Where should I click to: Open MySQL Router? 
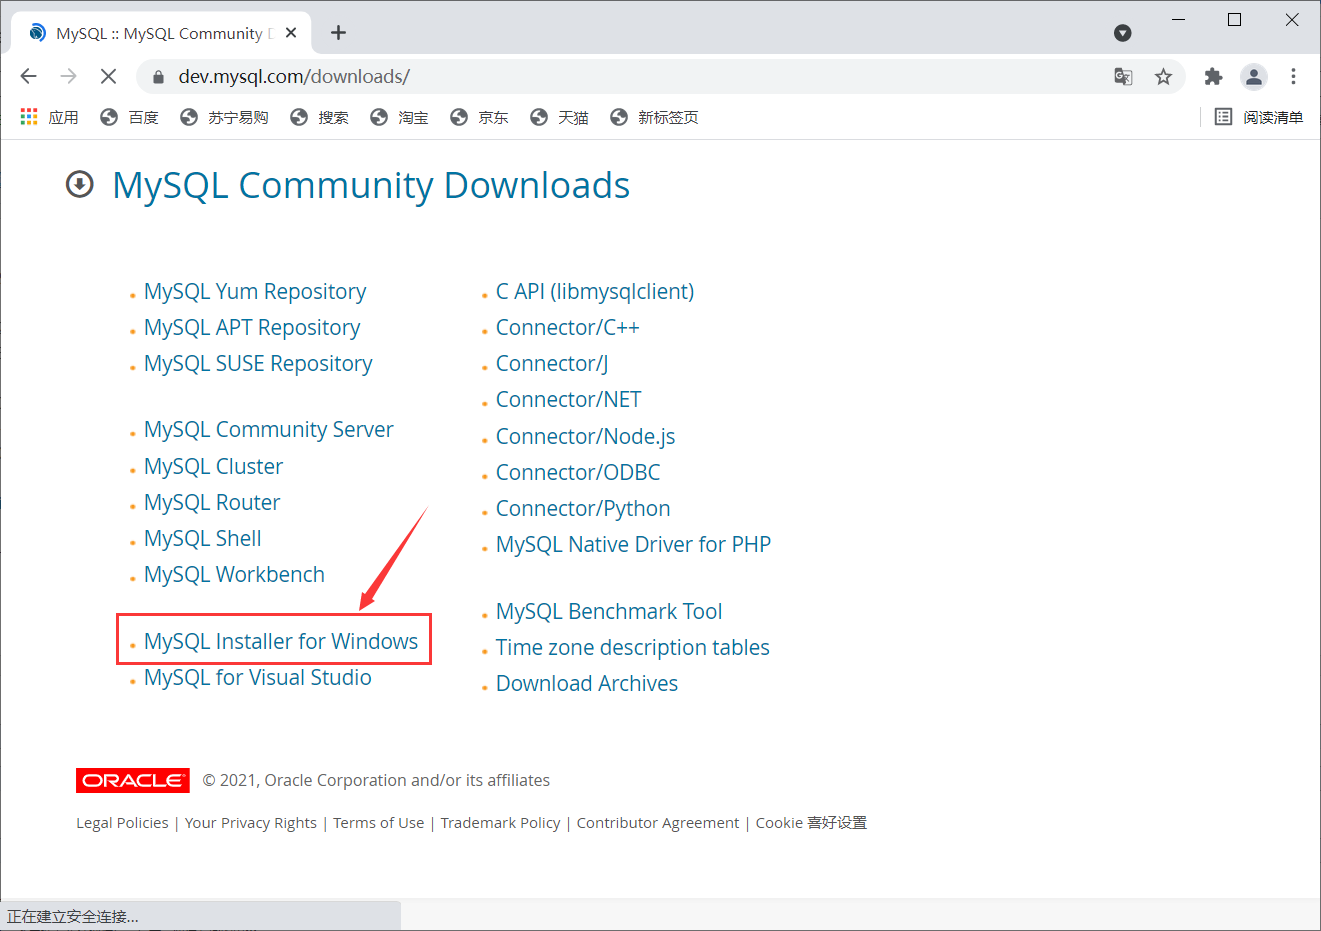point(212,502)
